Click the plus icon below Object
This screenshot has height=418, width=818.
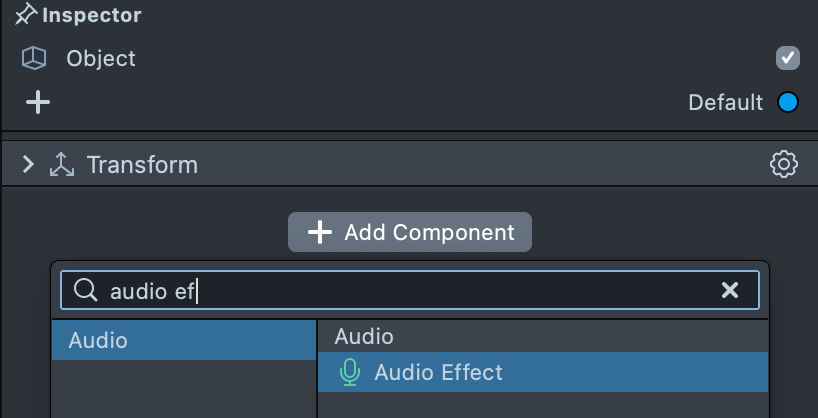tap(38, 102)
